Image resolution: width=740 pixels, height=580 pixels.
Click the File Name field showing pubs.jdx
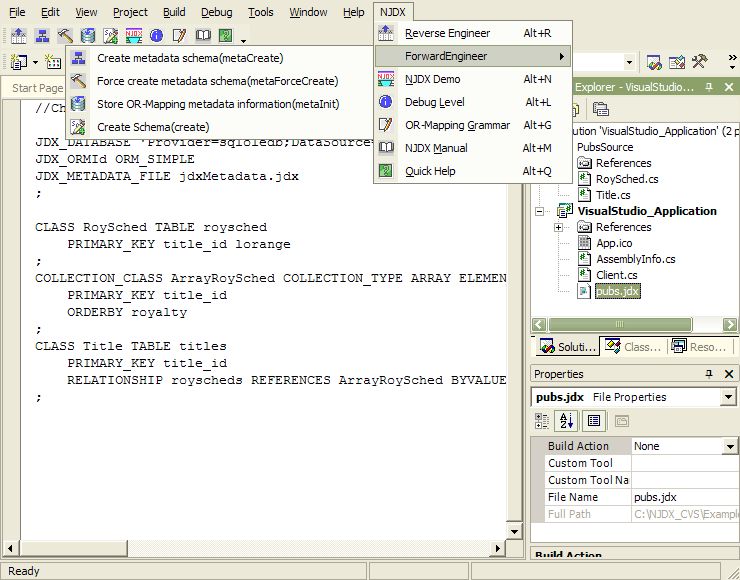pyautogui.click(x=685, y=497)
